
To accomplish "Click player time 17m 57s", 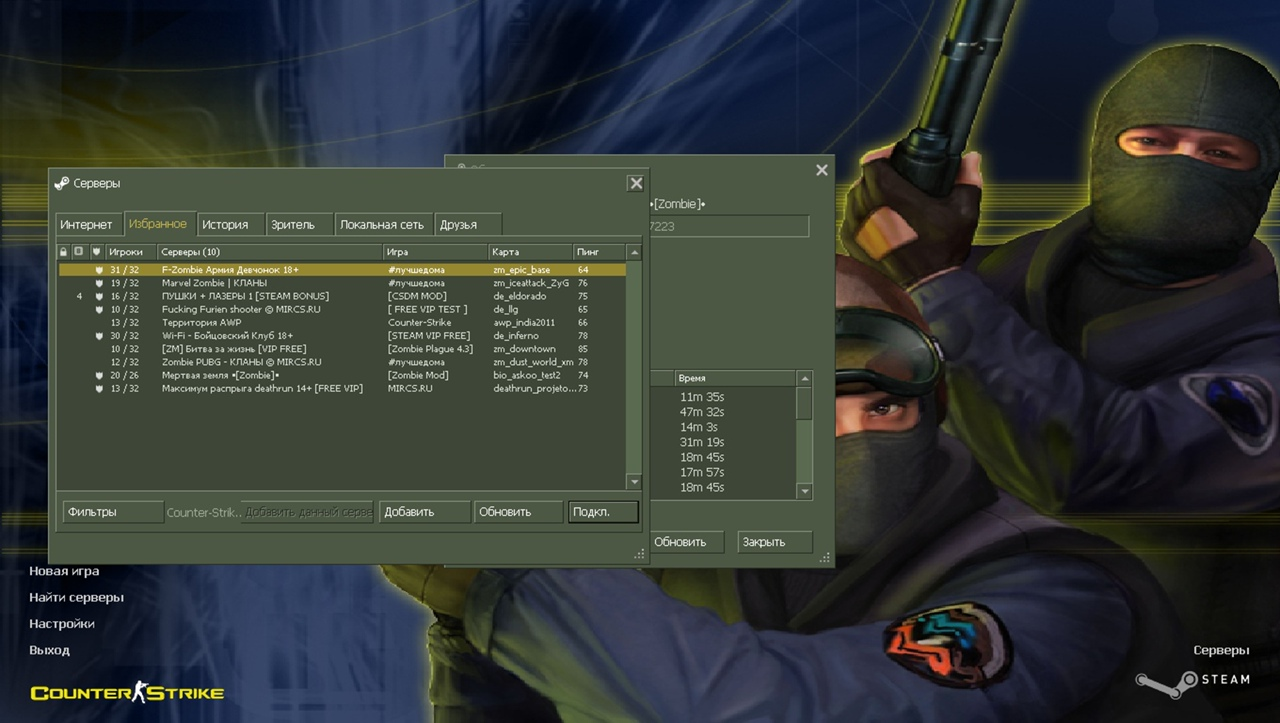I will pyautogui.click(x=702, y=472).
